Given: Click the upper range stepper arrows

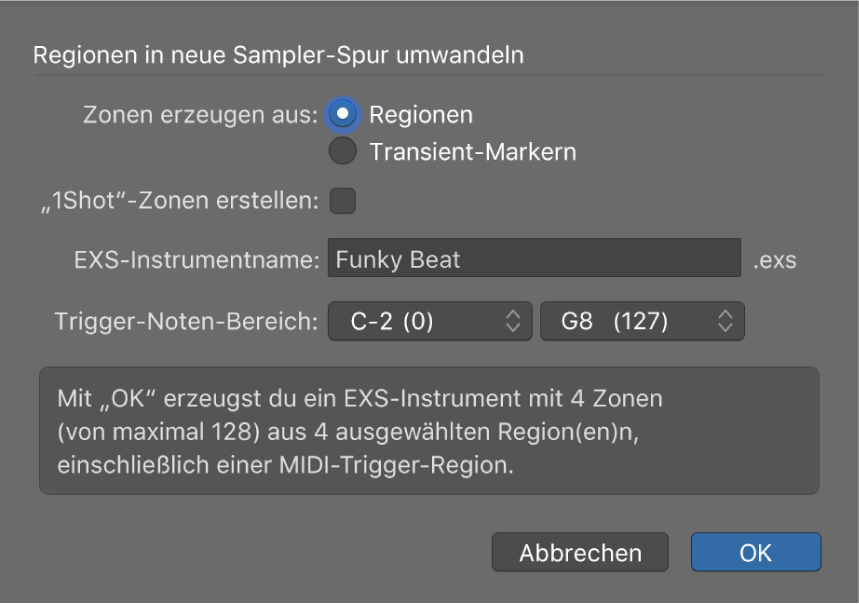Looking at the screenshot, I should pyautogui.click(x=514, y=321).
